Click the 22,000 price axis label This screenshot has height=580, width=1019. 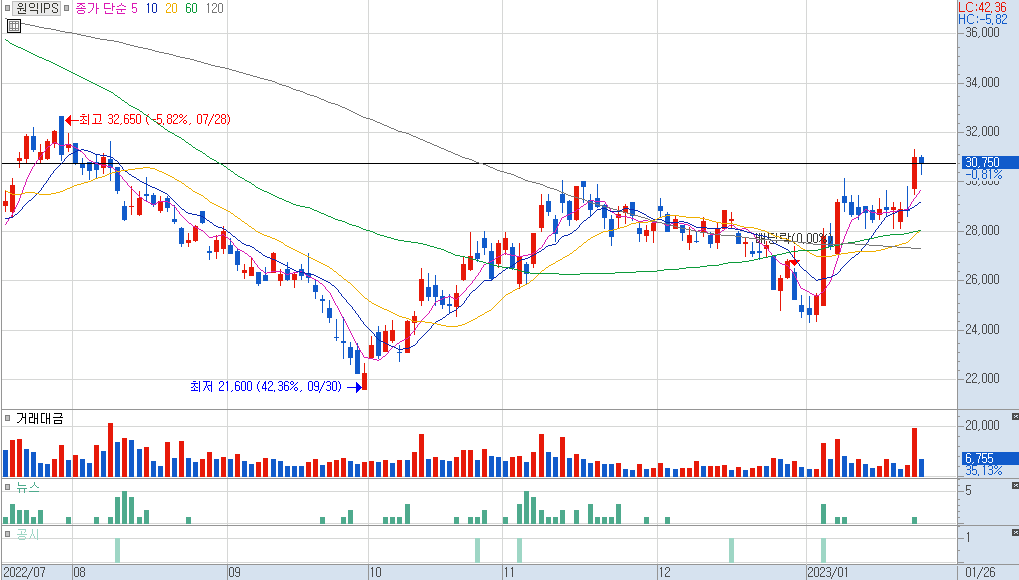point(982,378)
